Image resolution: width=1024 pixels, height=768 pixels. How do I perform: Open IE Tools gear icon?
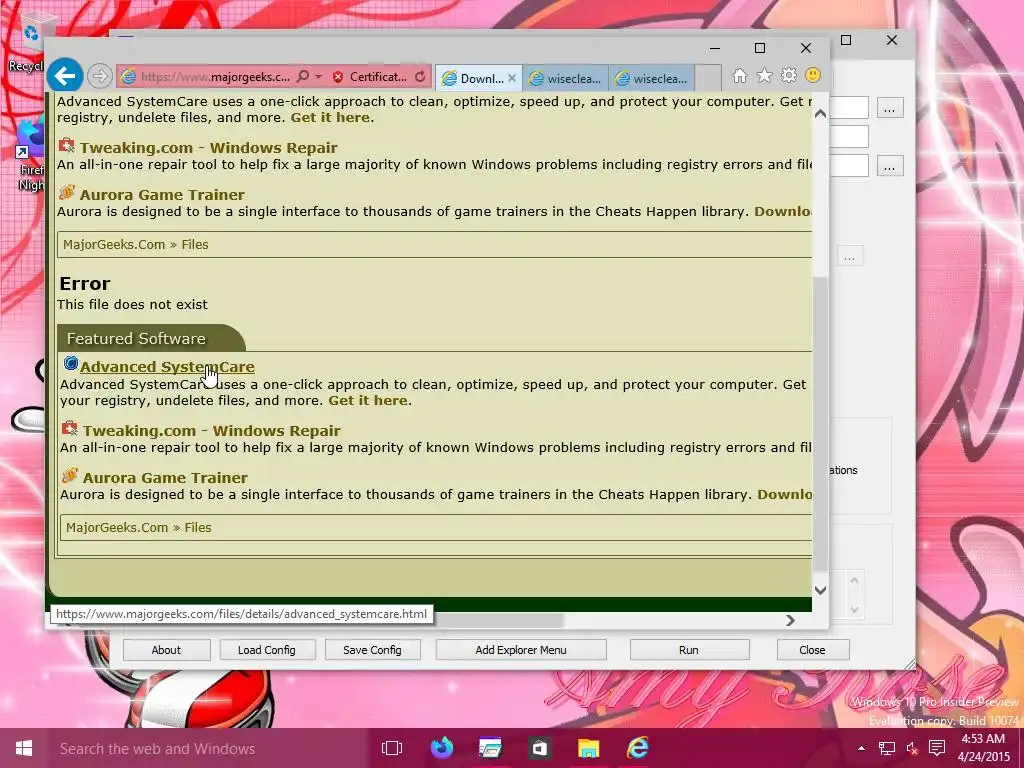pos(789,76)
